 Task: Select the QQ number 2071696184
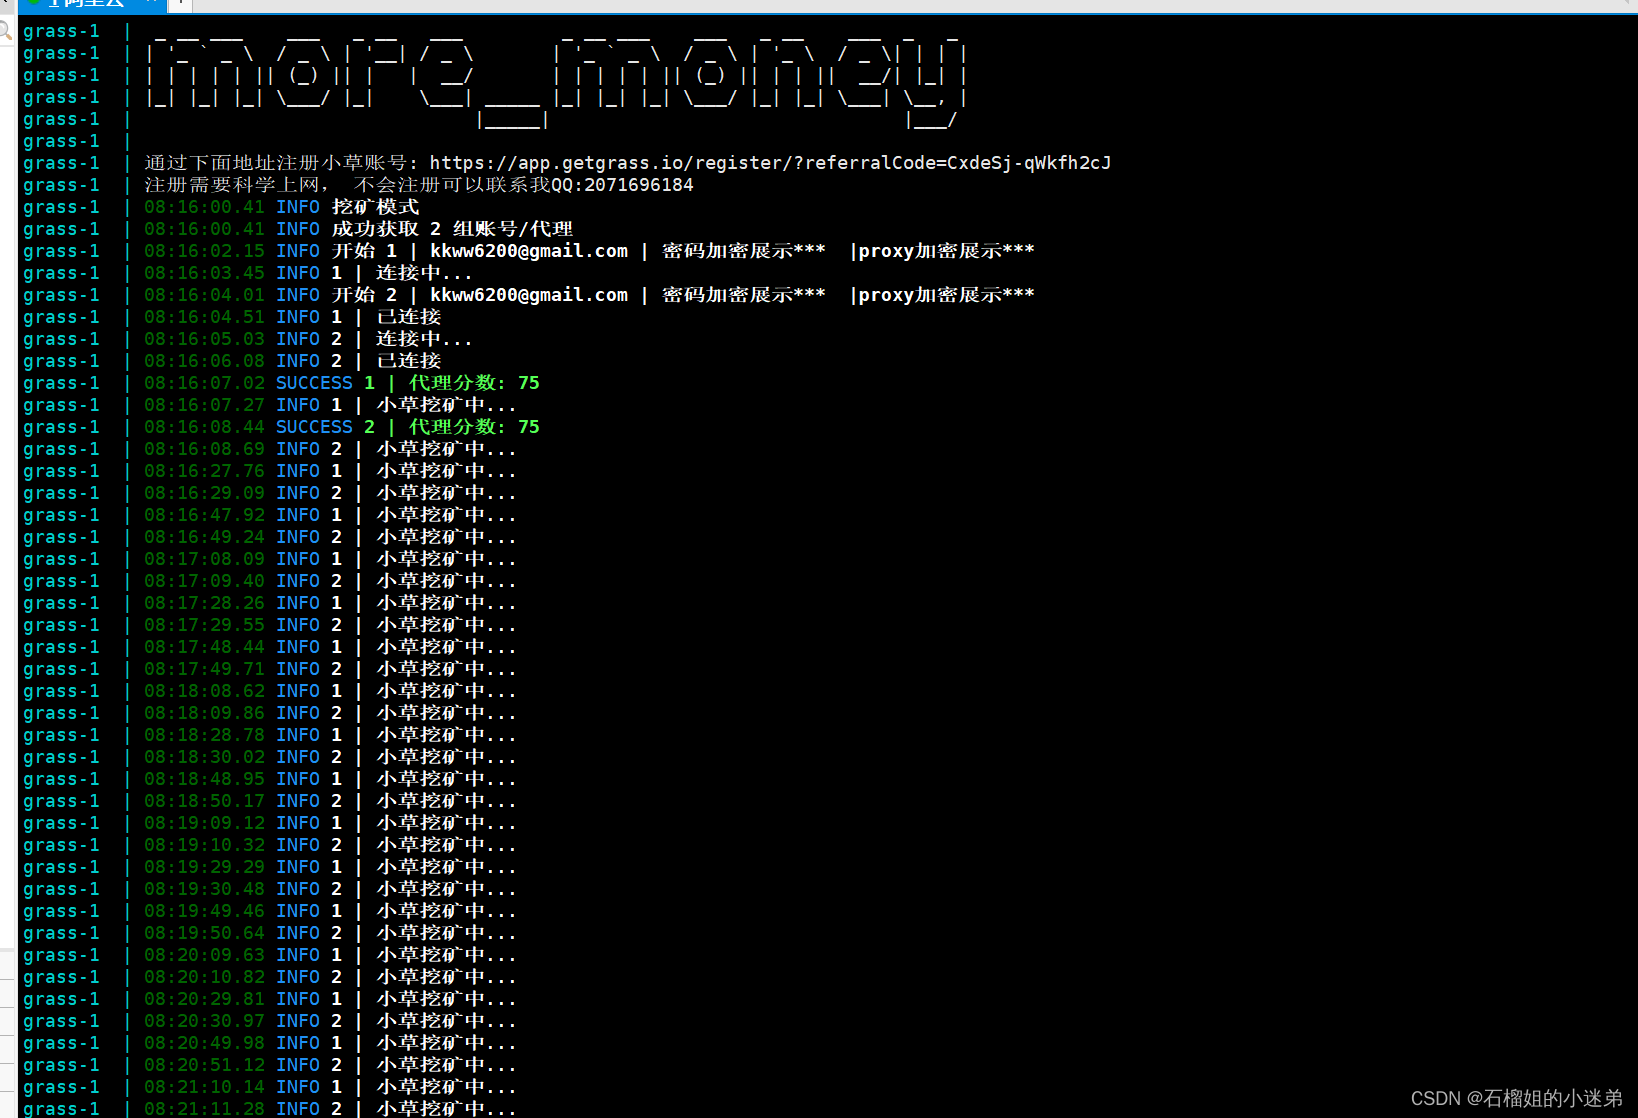point(638,185)
